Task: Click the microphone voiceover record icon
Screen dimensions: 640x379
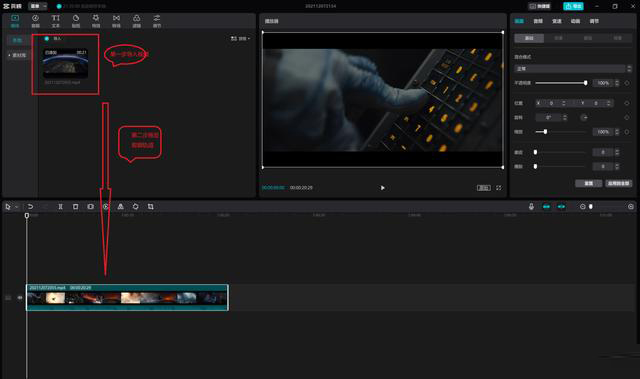Action: (531, 207)
